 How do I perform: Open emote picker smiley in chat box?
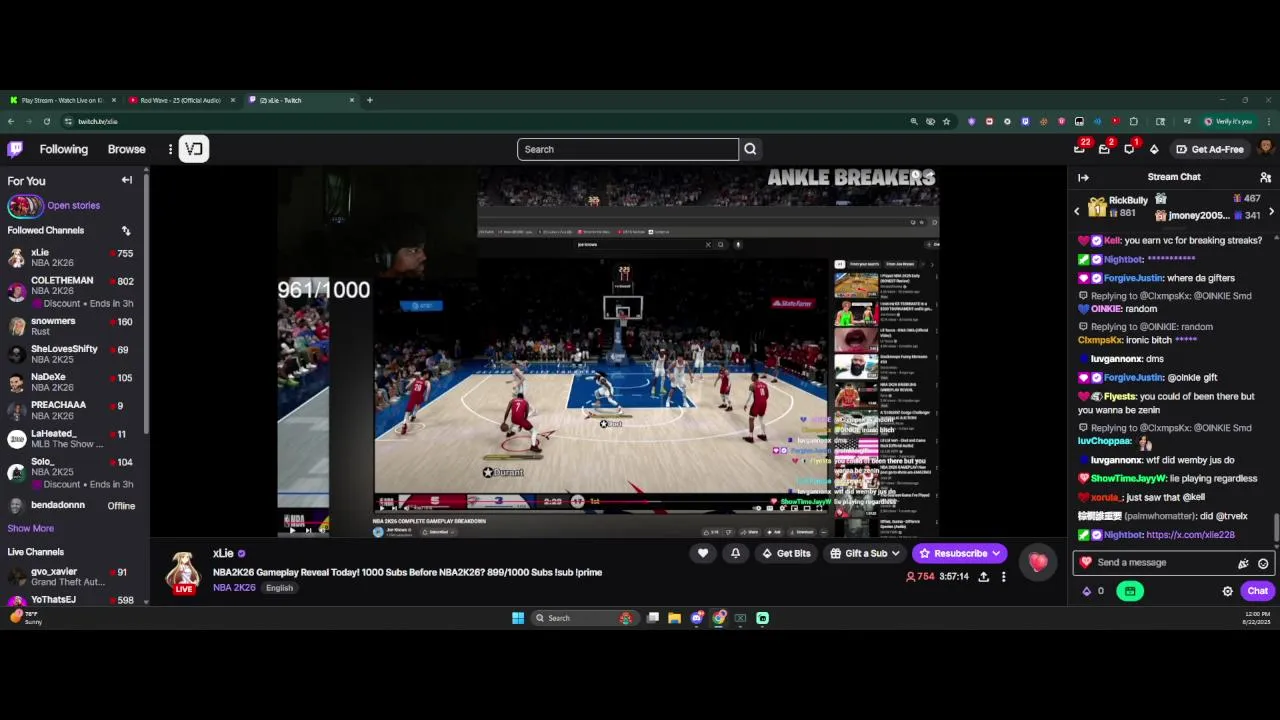[x=1263, y=563]
